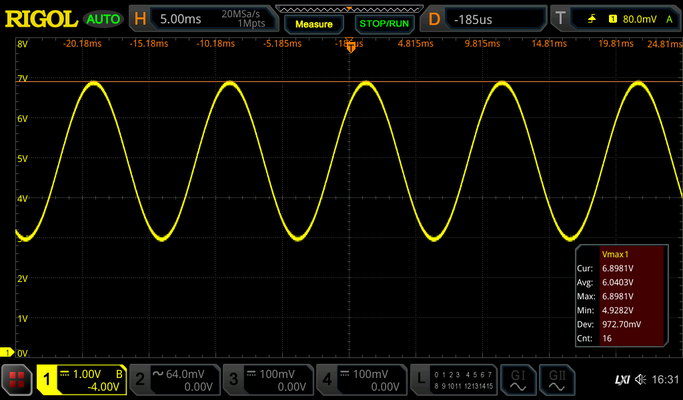Click the -20.18ms time axis label
The image size is (683, 400).
[82, 44]
